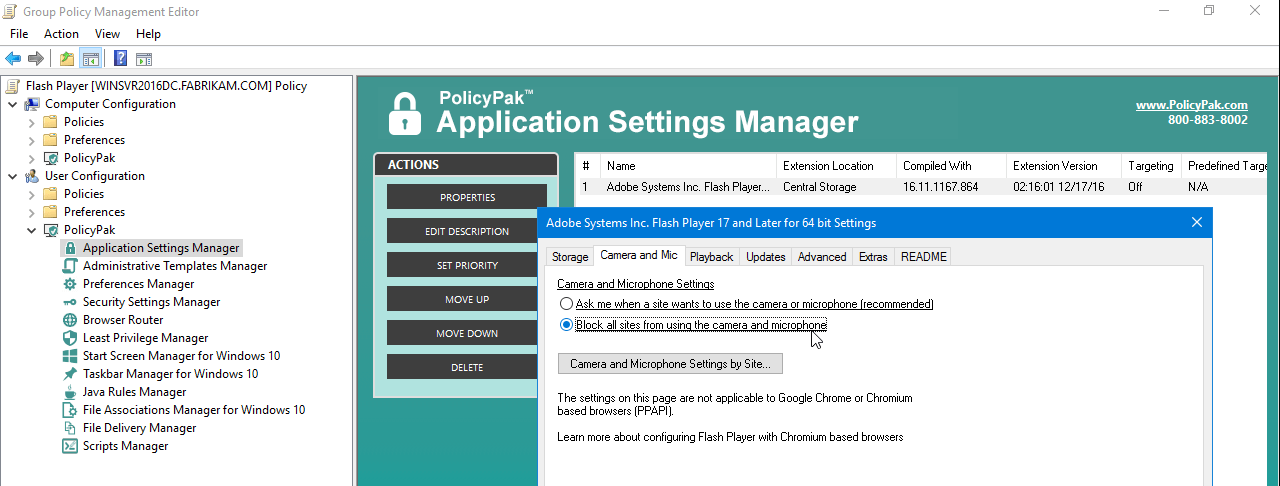Open the www.PolicyPak.com link
The image size is (1280, 486).
coord(1191,105)
